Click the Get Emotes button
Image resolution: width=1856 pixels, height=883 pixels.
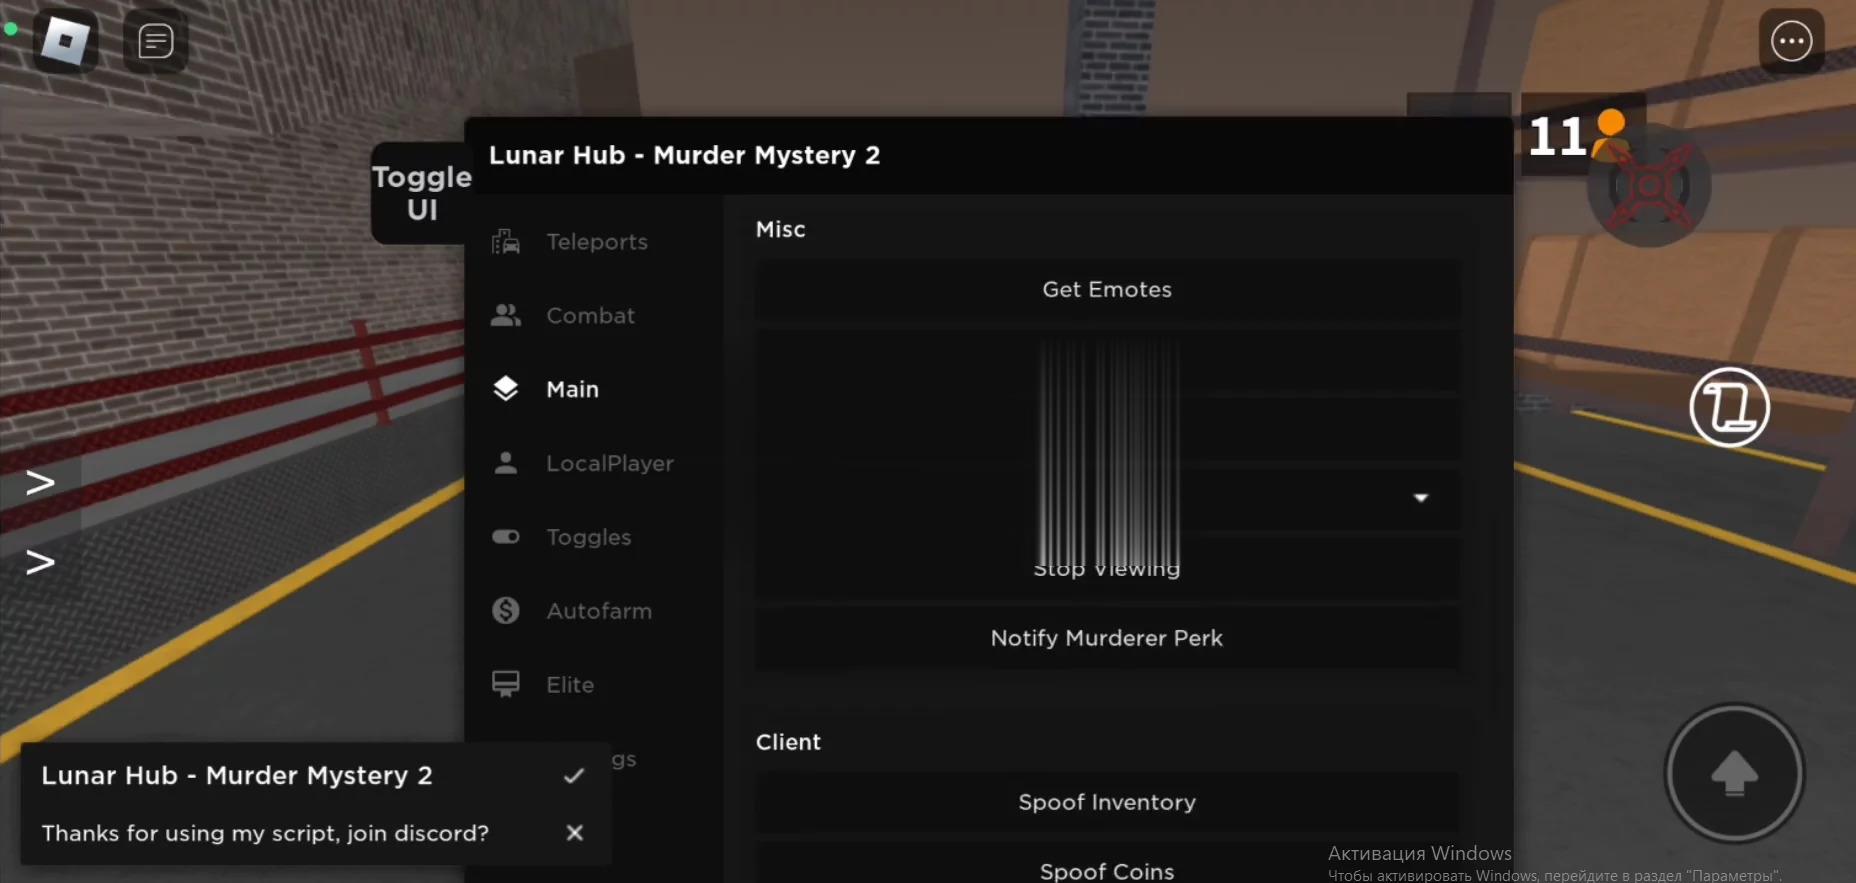coord(1106,290)
